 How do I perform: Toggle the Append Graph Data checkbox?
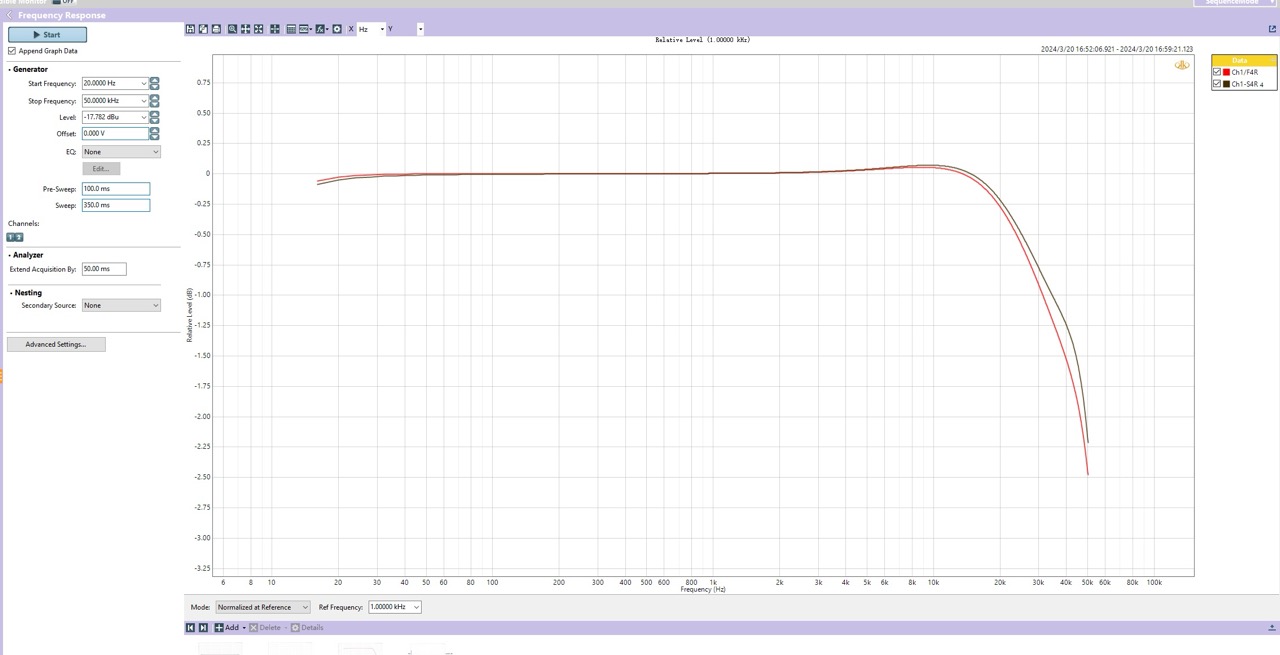(x=12, y=51)
